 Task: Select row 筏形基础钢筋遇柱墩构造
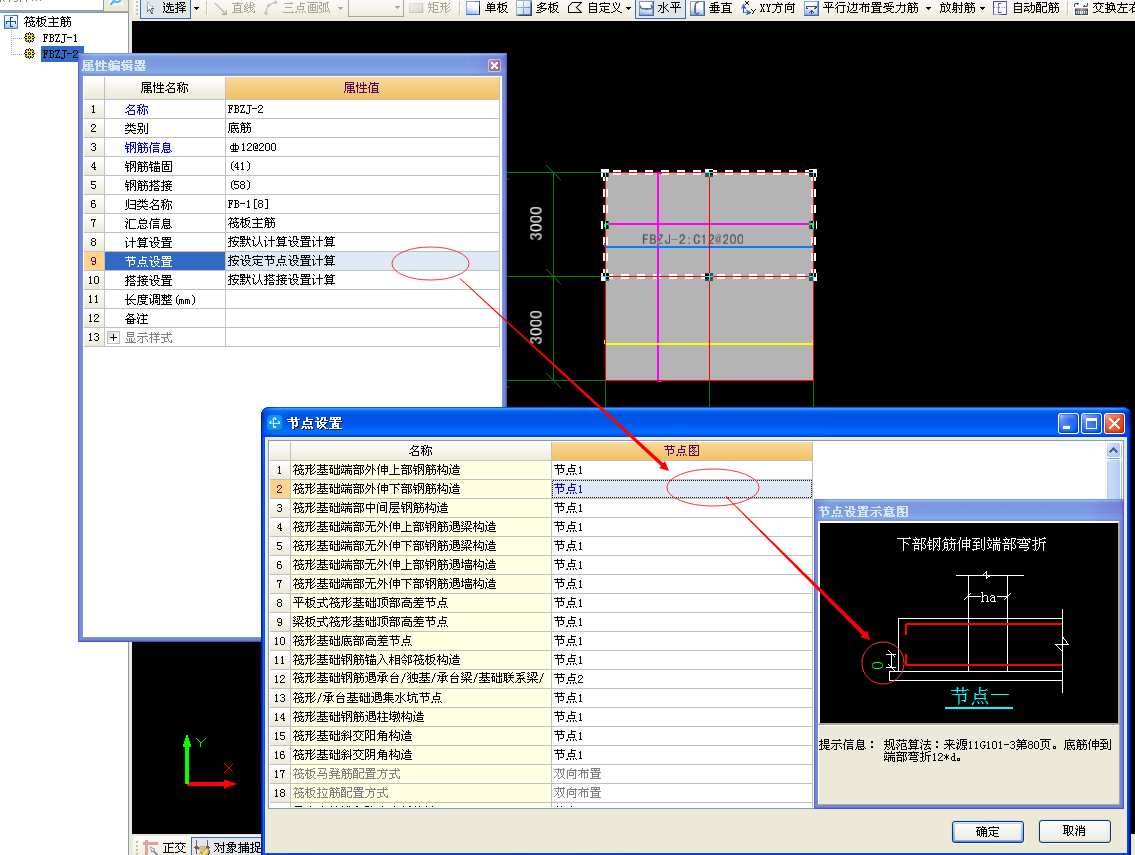[x=421, y=717]
